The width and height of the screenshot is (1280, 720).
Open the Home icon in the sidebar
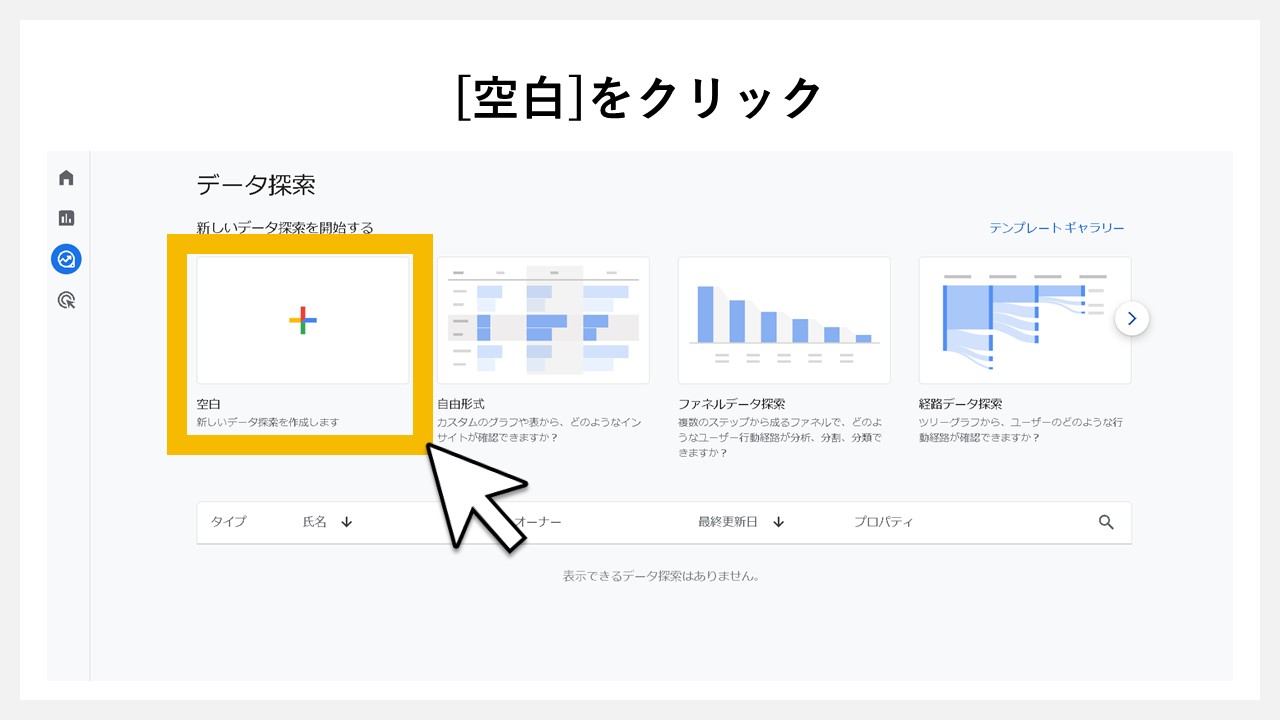tap(65, 177)
